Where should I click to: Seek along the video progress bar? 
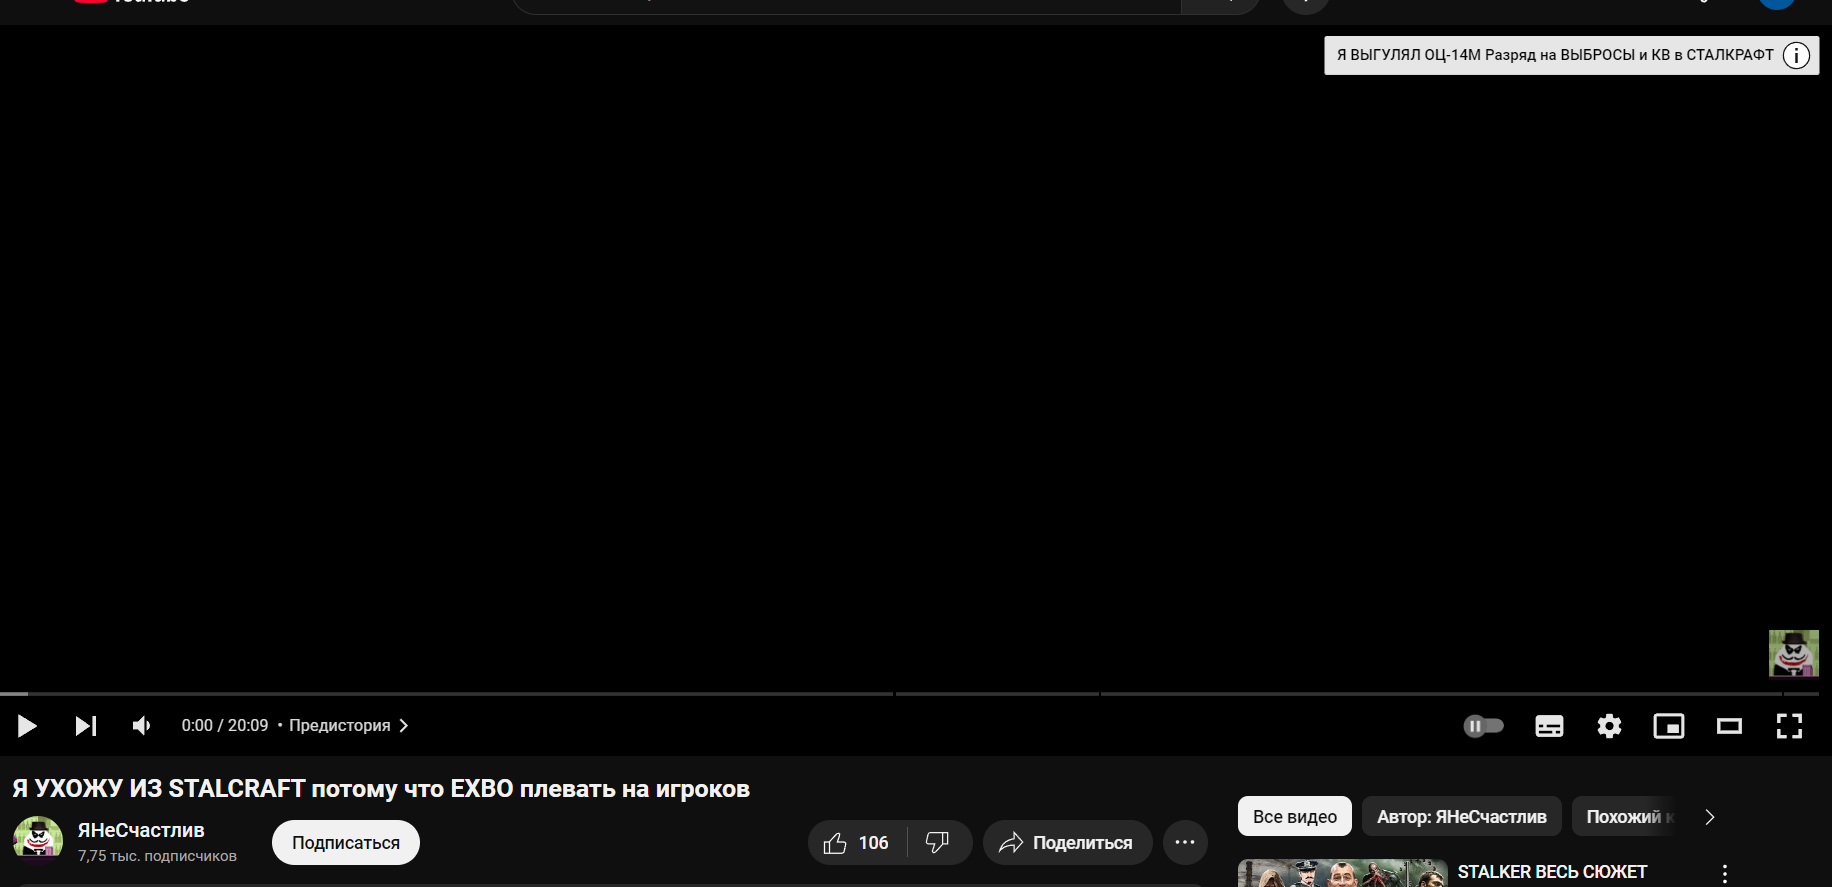[x=909, y=693]
